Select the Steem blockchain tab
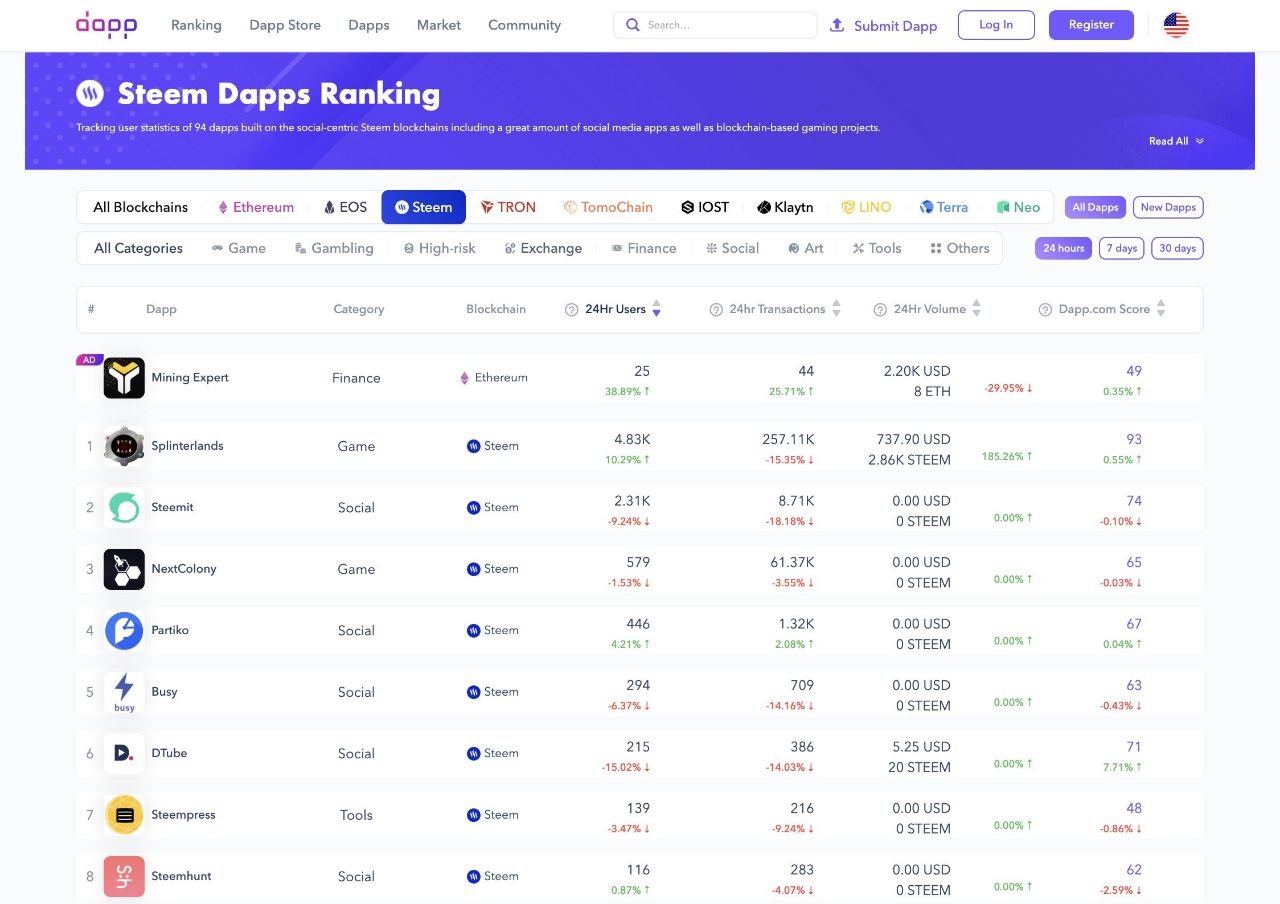Viewport: 1280px width, 904px height. coord(424,207)
